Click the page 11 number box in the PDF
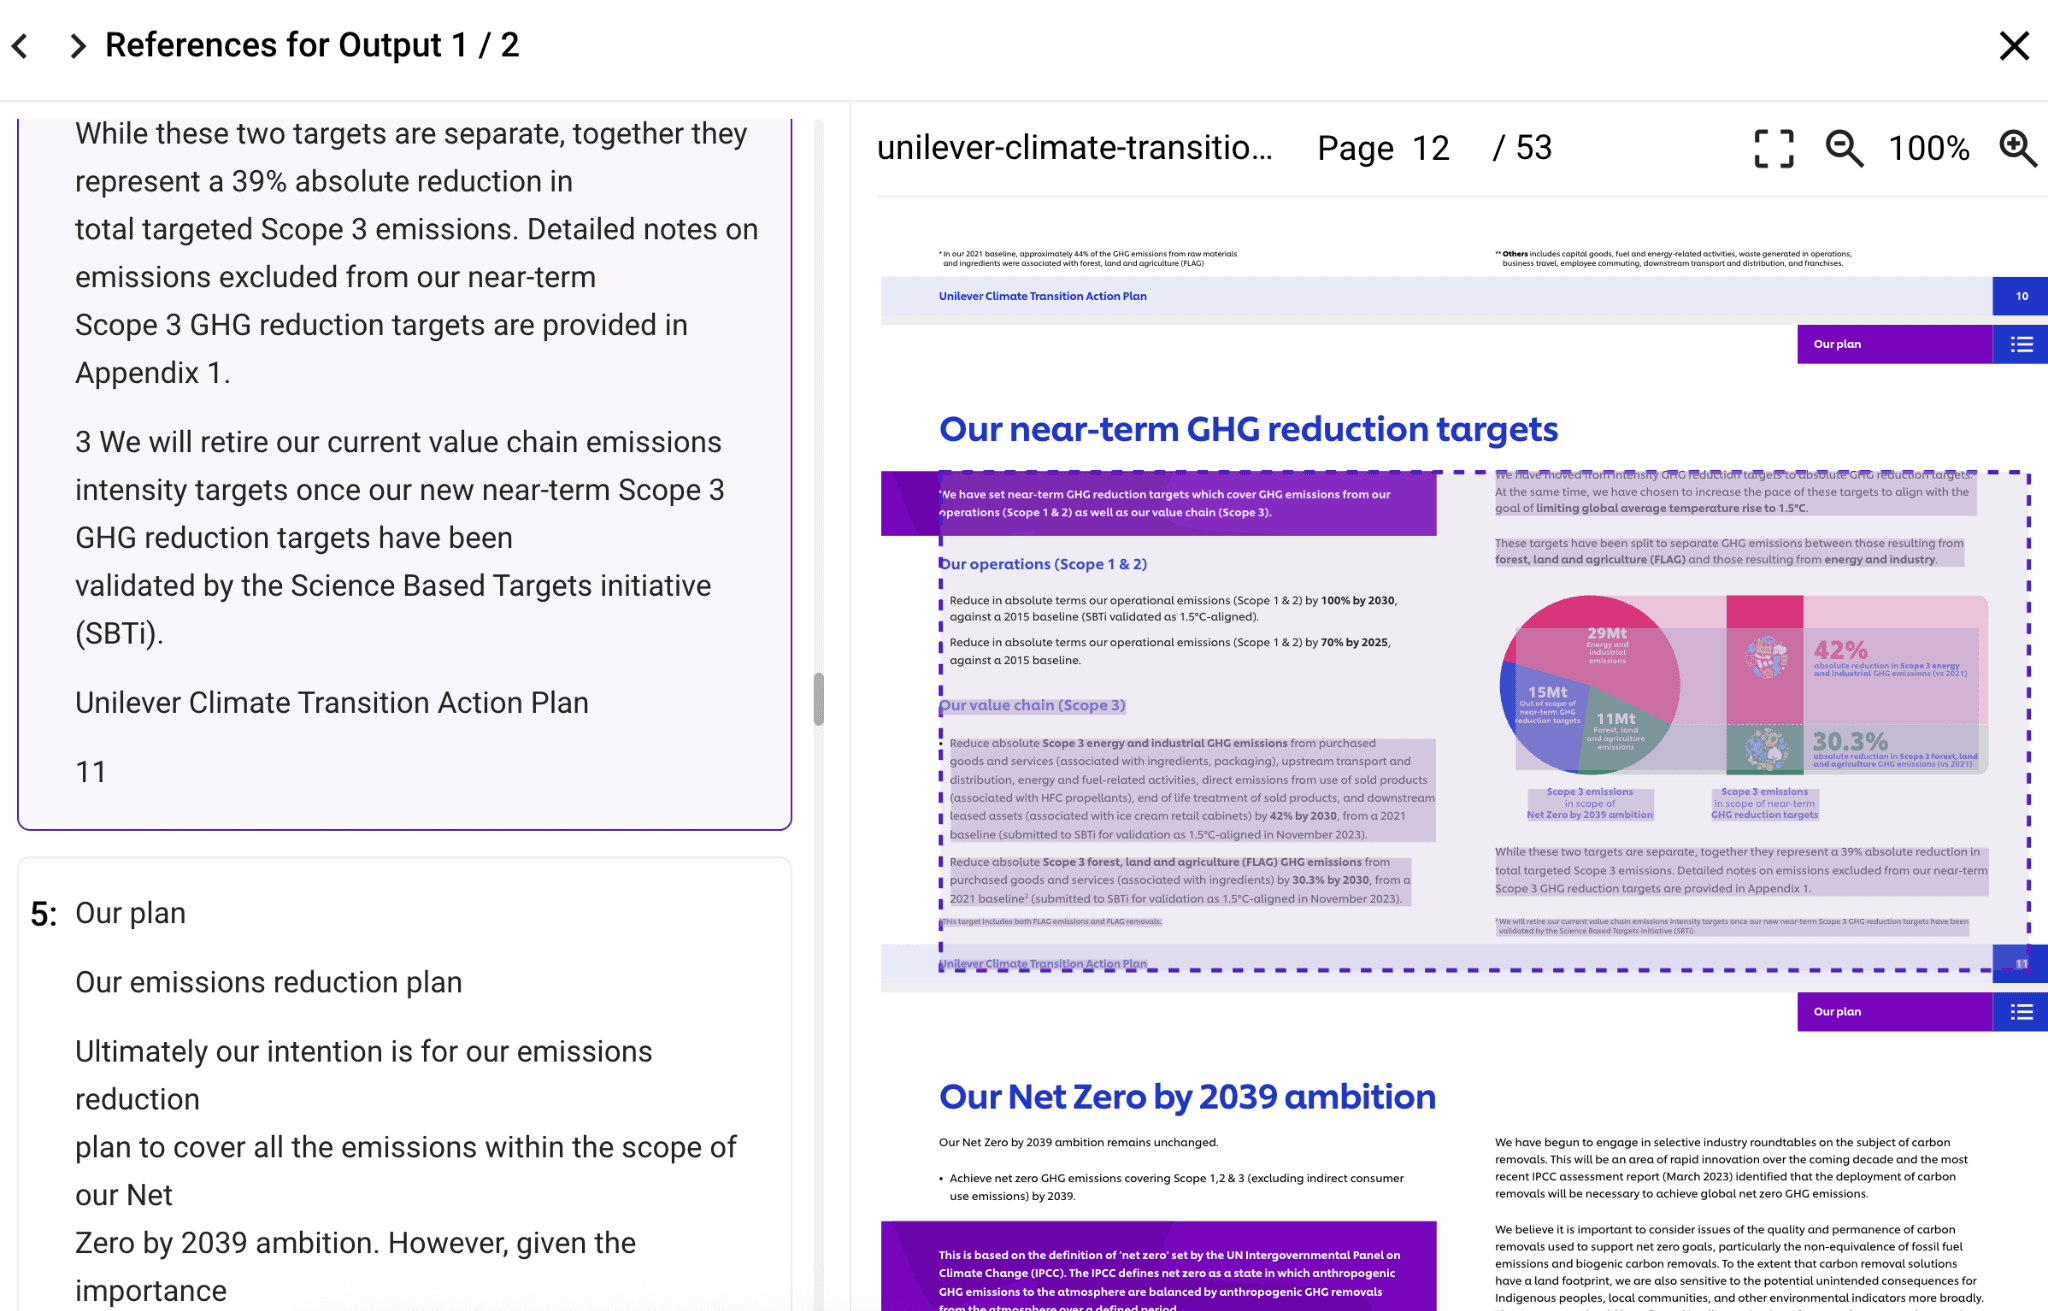This screenshot has width=2048, height=1311. [2021, 964]
